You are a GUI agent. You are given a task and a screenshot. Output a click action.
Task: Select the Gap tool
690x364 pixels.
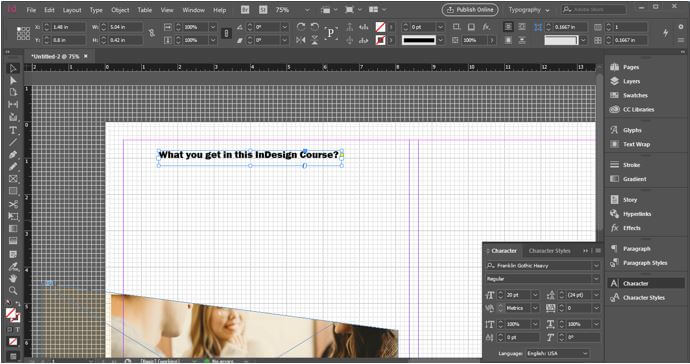(x=13, y=105)
